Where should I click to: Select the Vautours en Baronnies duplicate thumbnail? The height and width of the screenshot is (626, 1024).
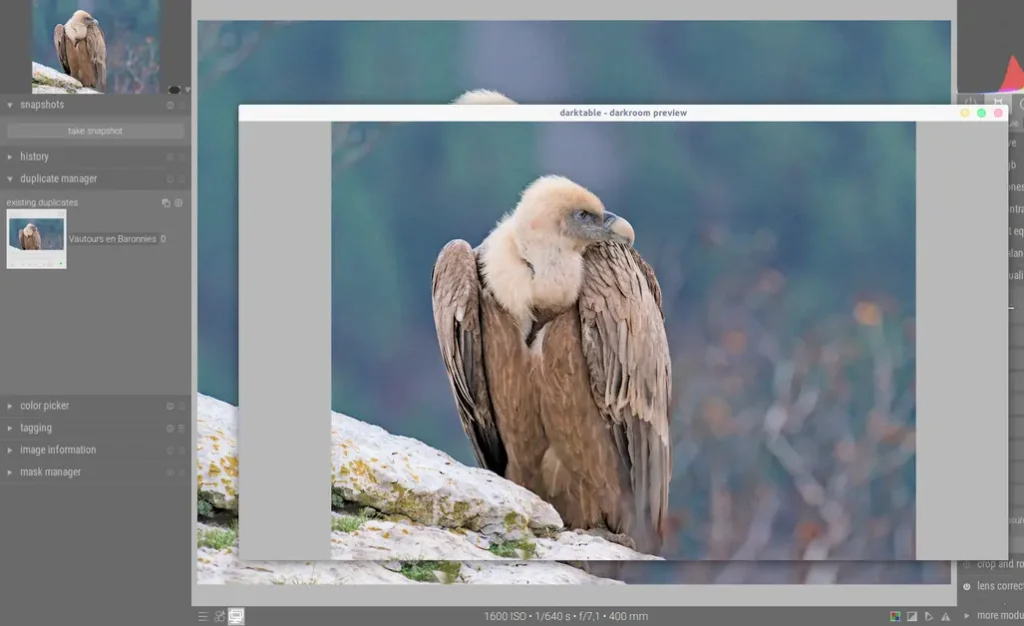pos(36,238)
